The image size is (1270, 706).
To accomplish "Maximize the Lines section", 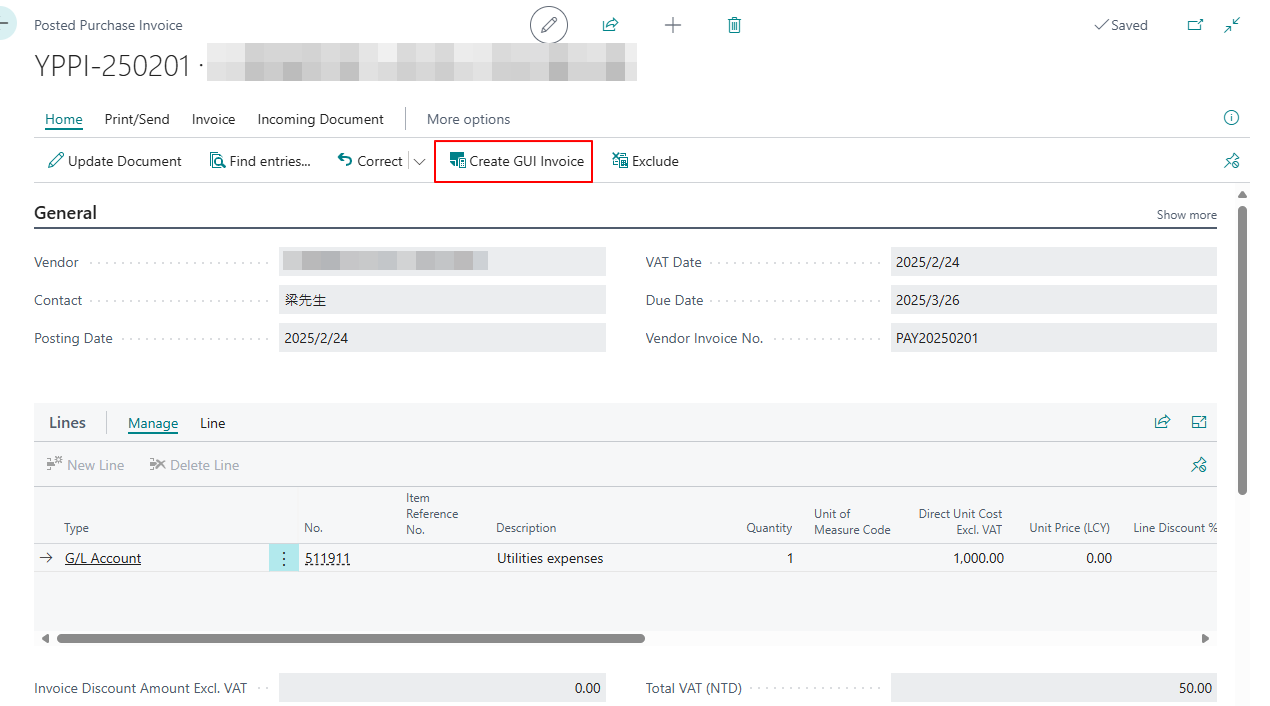I will click(1199, 423).
